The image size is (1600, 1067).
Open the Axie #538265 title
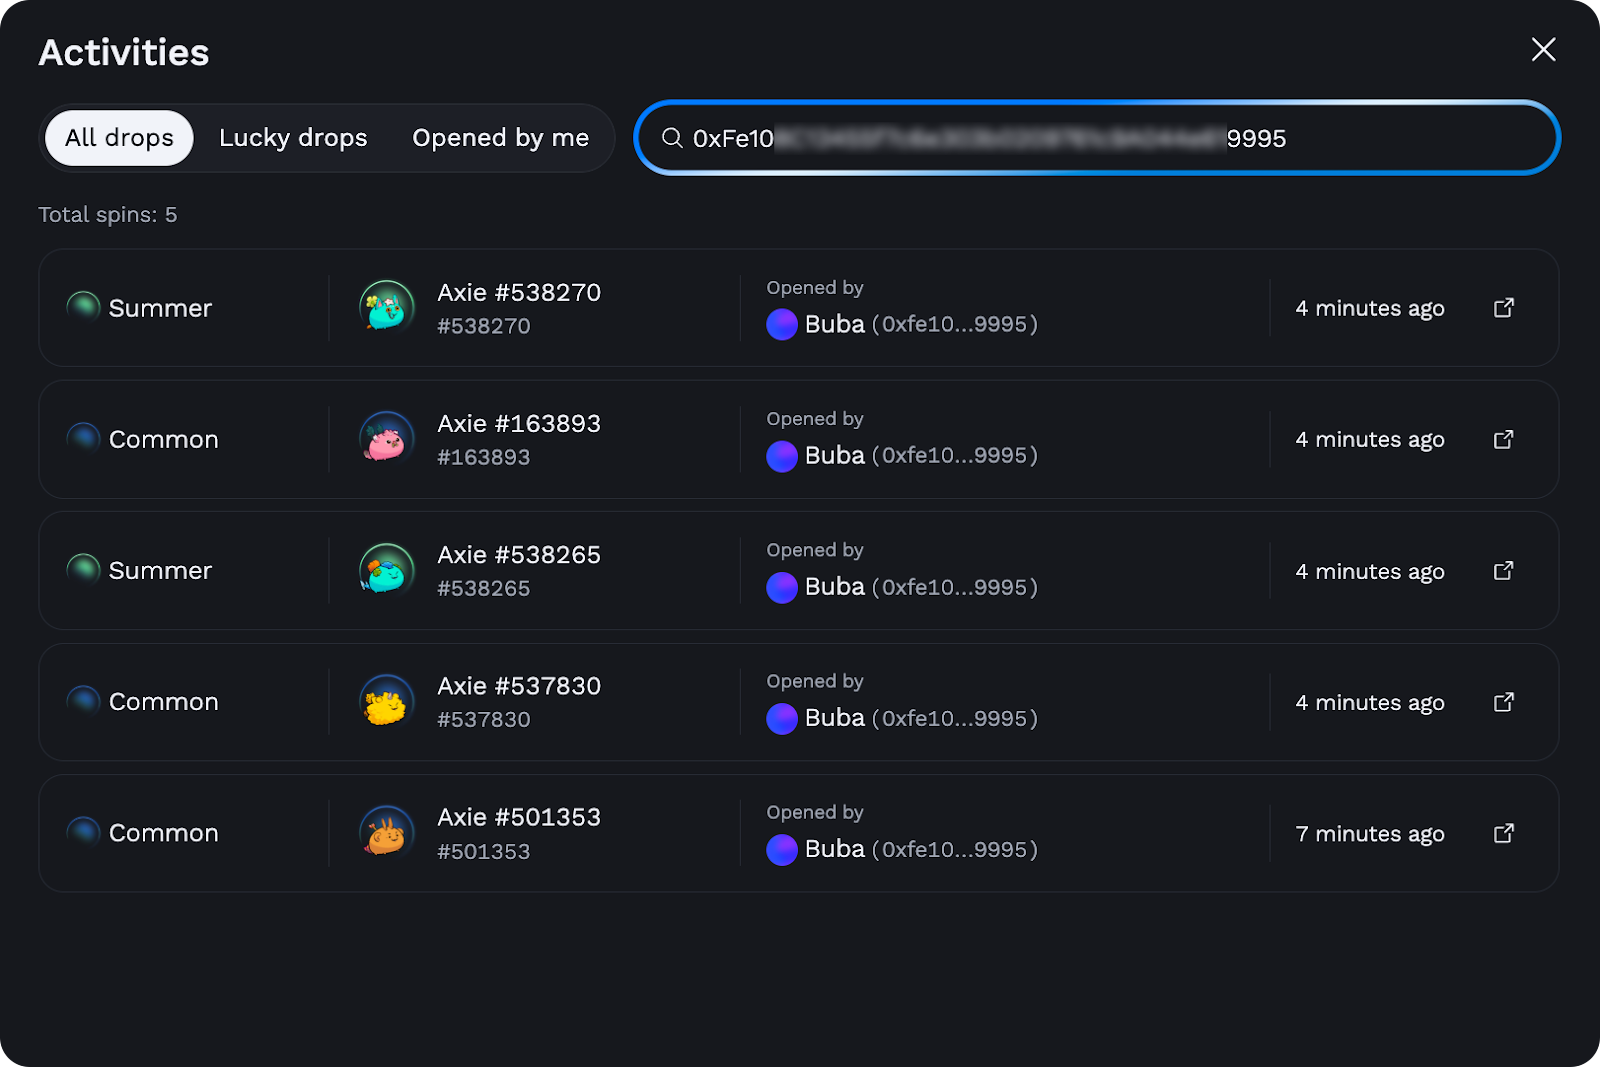[x=519, y=554]
